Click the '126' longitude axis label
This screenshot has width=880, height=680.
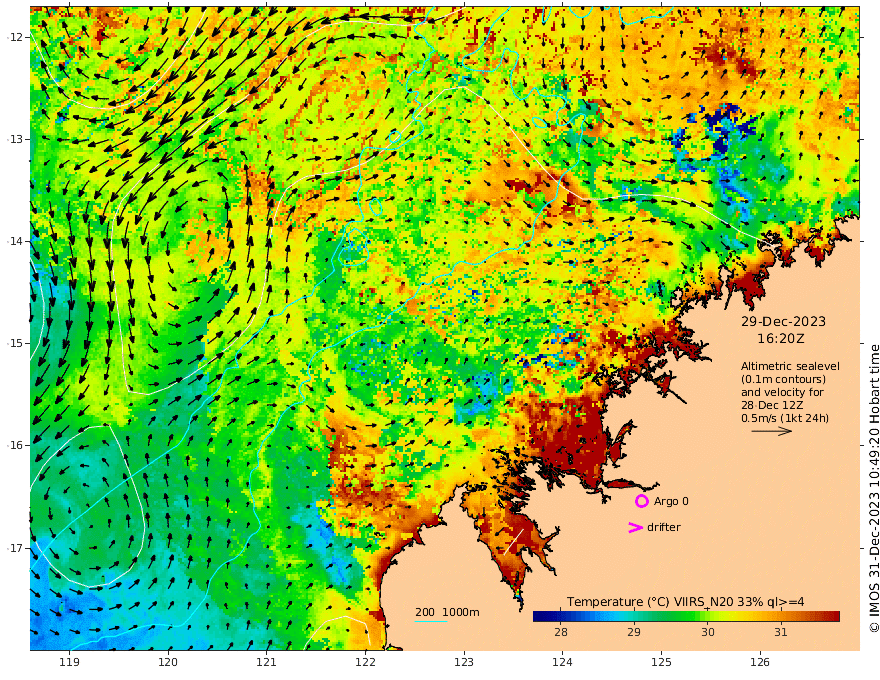760,662
